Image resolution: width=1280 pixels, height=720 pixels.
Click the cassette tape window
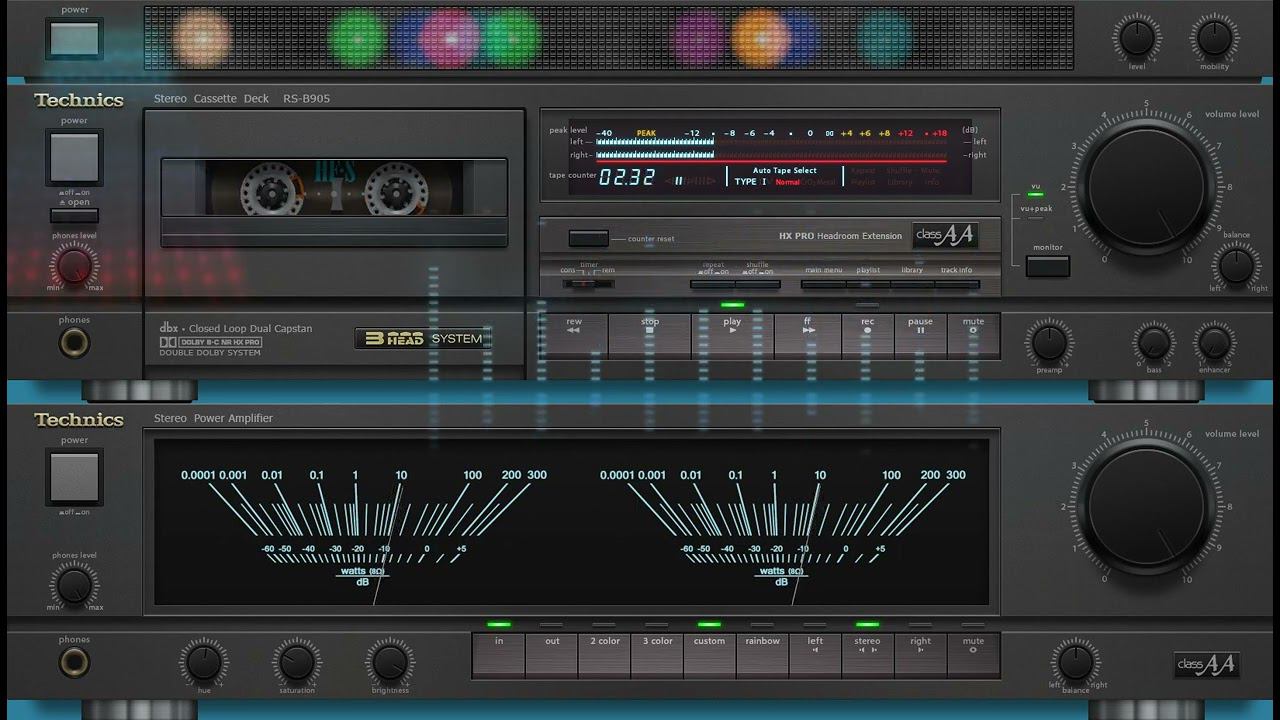coord(334,189)
